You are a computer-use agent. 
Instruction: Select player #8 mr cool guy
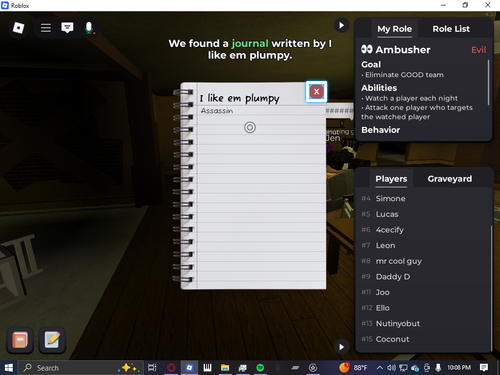coord(423,261)
